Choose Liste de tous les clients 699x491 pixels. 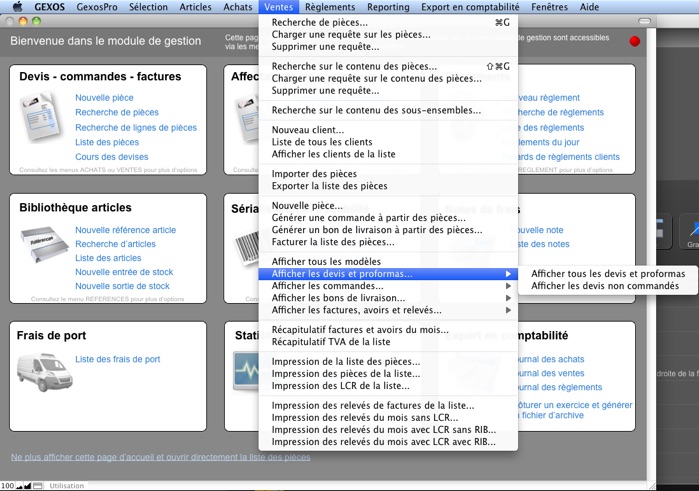[388, 142]
